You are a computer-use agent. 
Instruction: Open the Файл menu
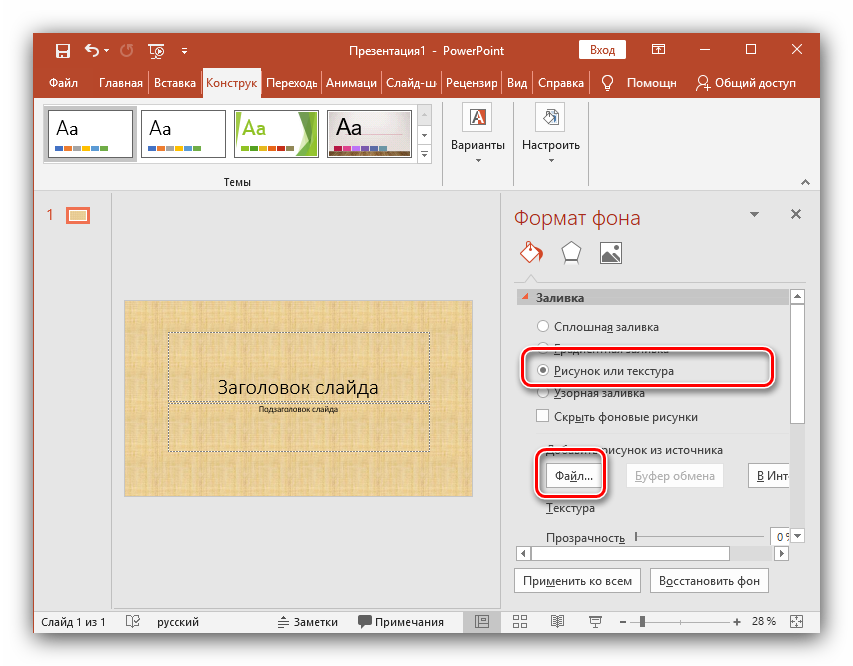tap(63, 83)
